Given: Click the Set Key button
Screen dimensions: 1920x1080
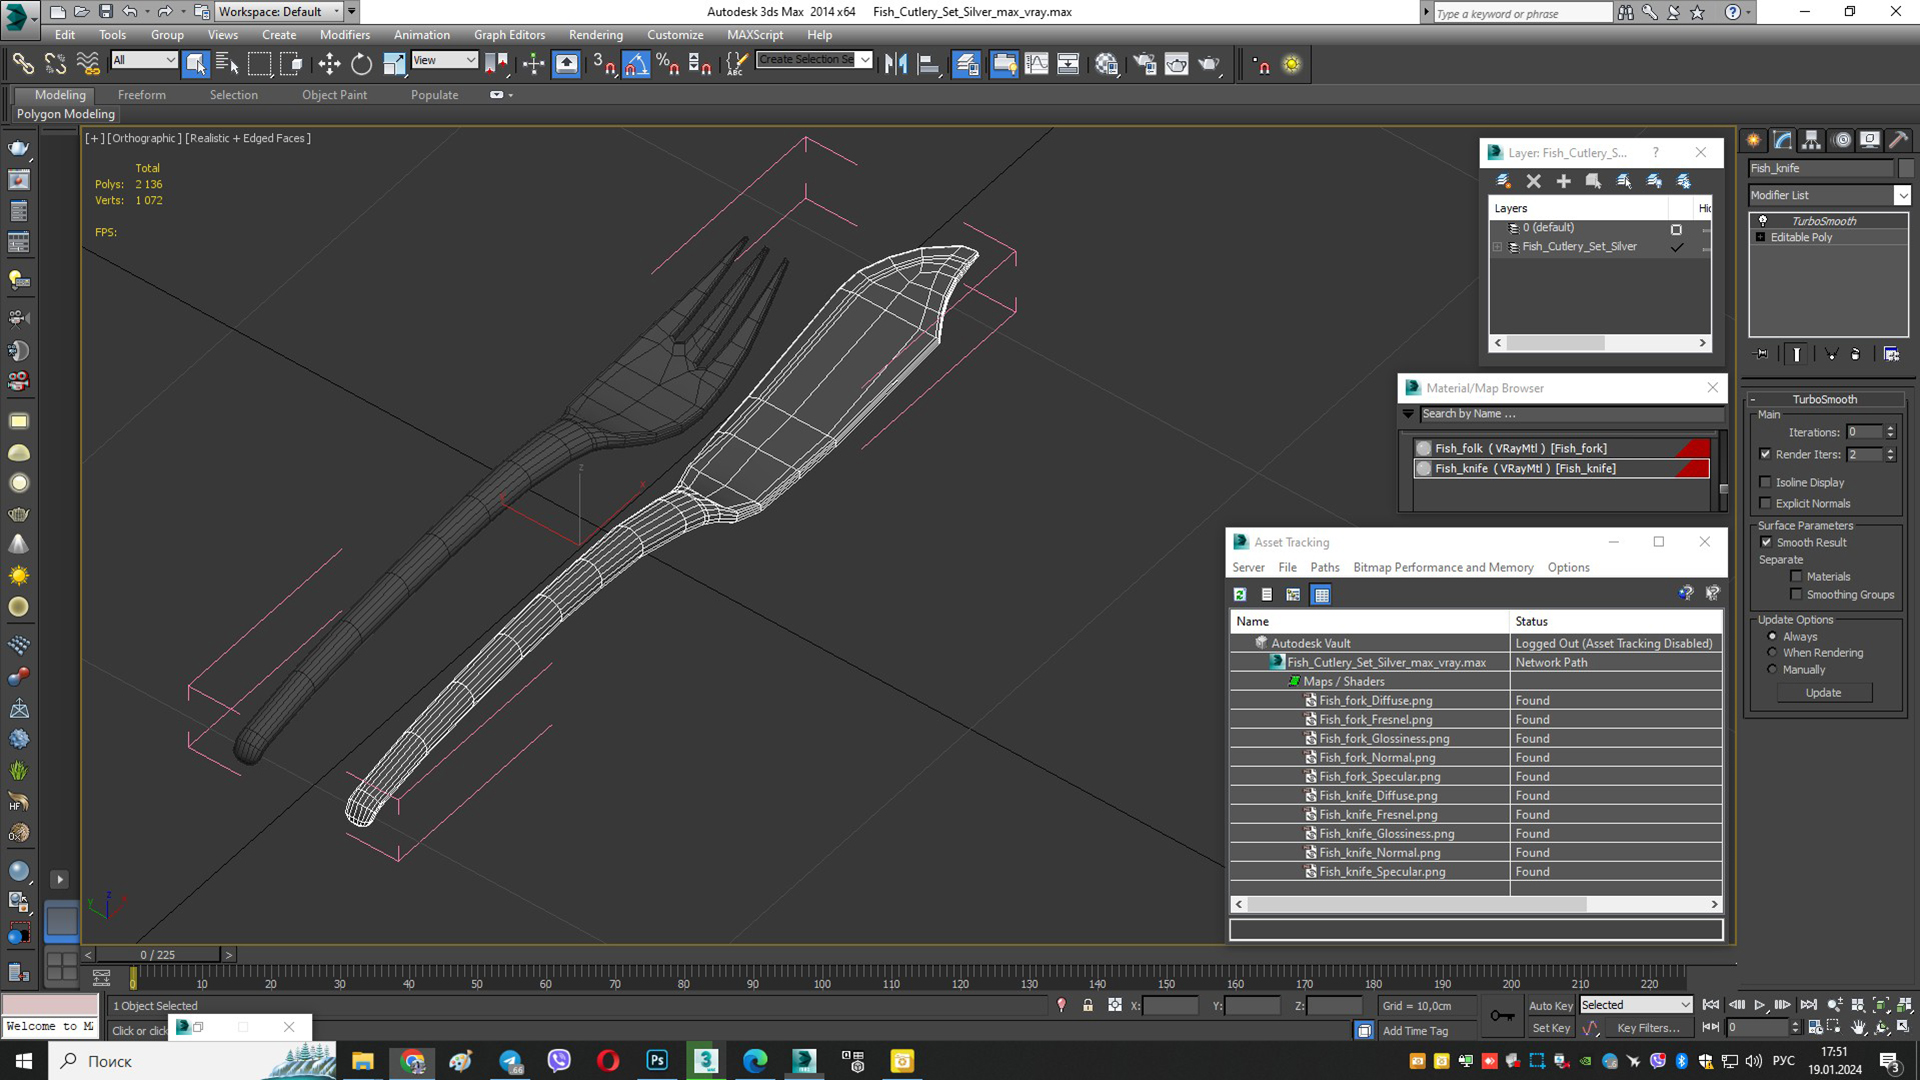Looking at the screenshot, I should tap(1551, 1028).
